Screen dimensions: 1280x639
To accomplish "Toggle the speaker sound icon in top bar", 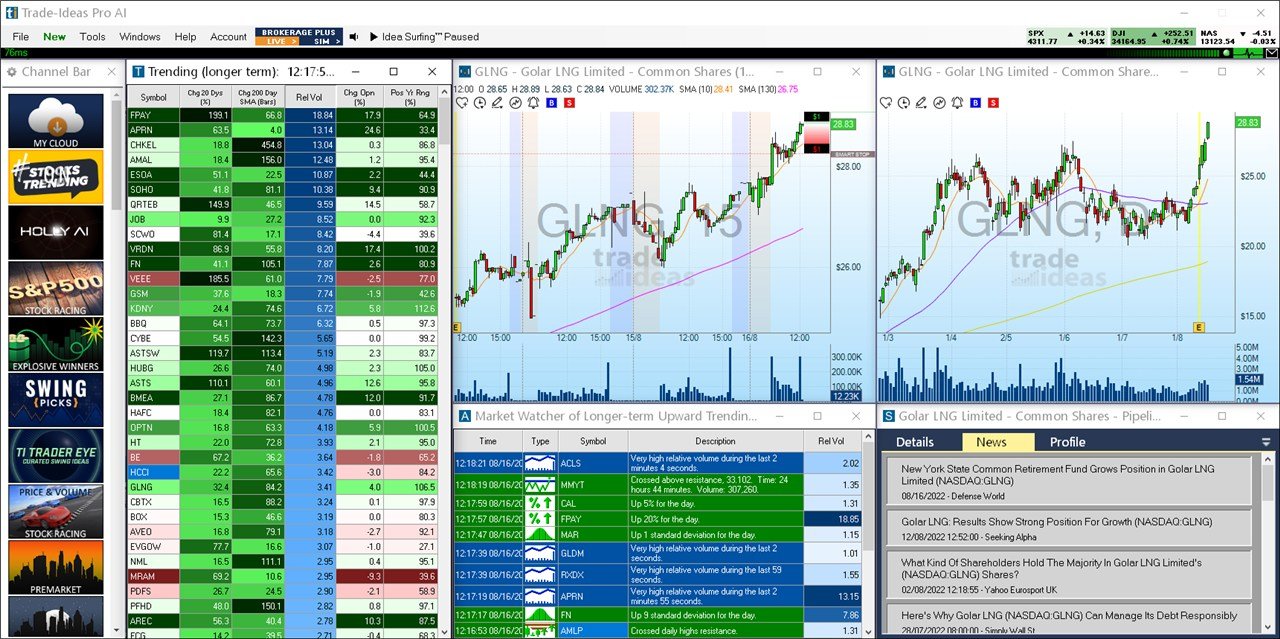I will click(353, 37).
